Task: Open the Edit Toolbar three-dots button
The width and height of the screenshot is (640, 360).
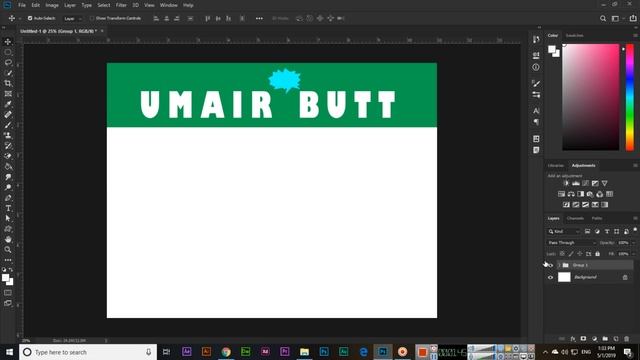Action: pos(8,260)
